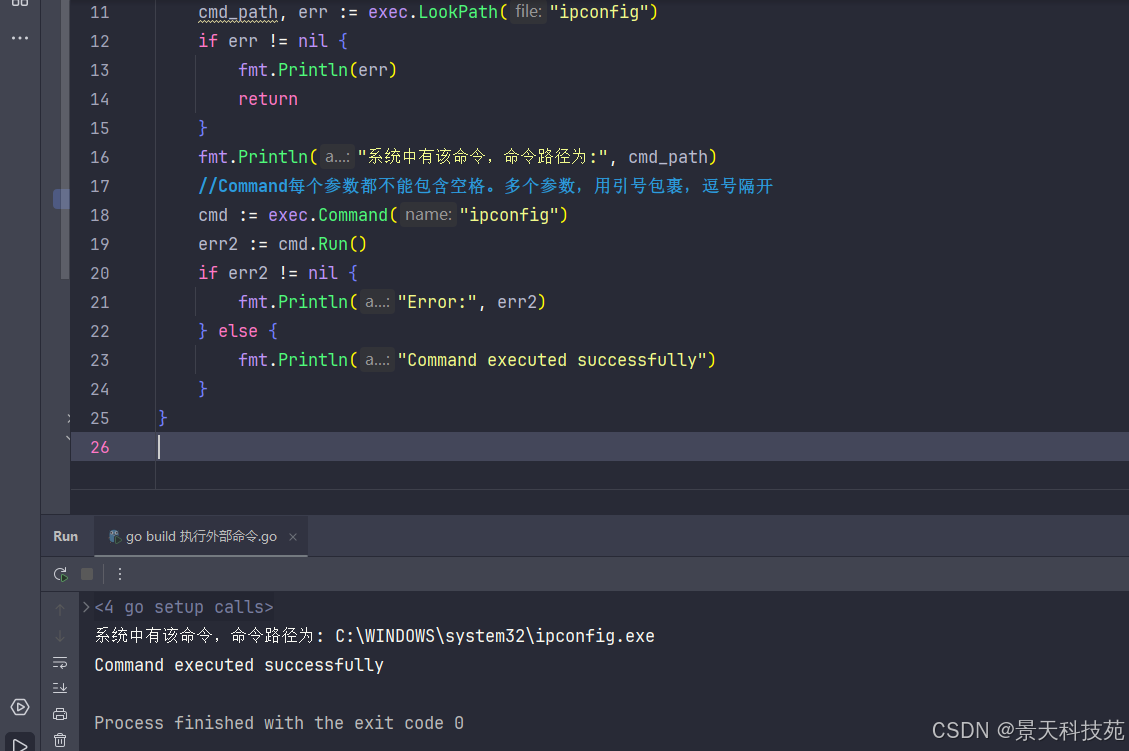Select the go build 执行外部命令.go run tab
The width and height of the screenshot is (1129, 751).
201,536
